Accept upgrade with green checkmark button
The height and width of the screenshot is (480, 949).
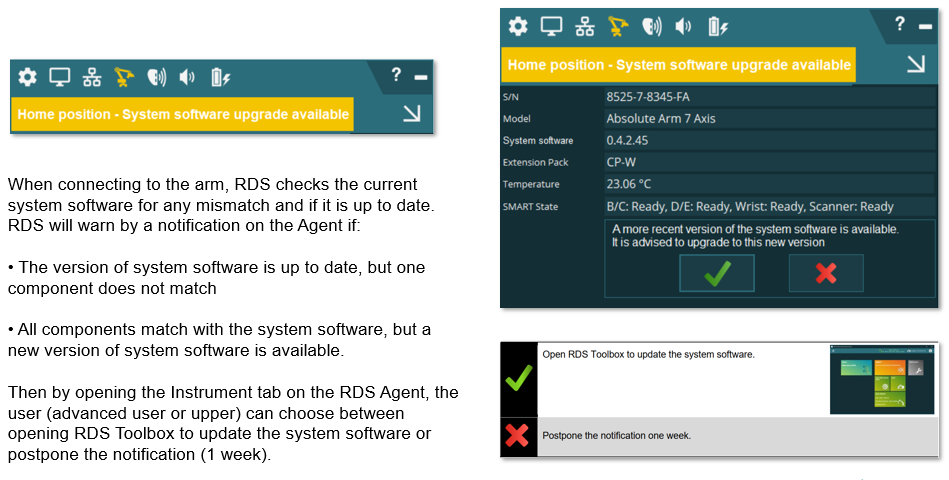pos(717,274)
